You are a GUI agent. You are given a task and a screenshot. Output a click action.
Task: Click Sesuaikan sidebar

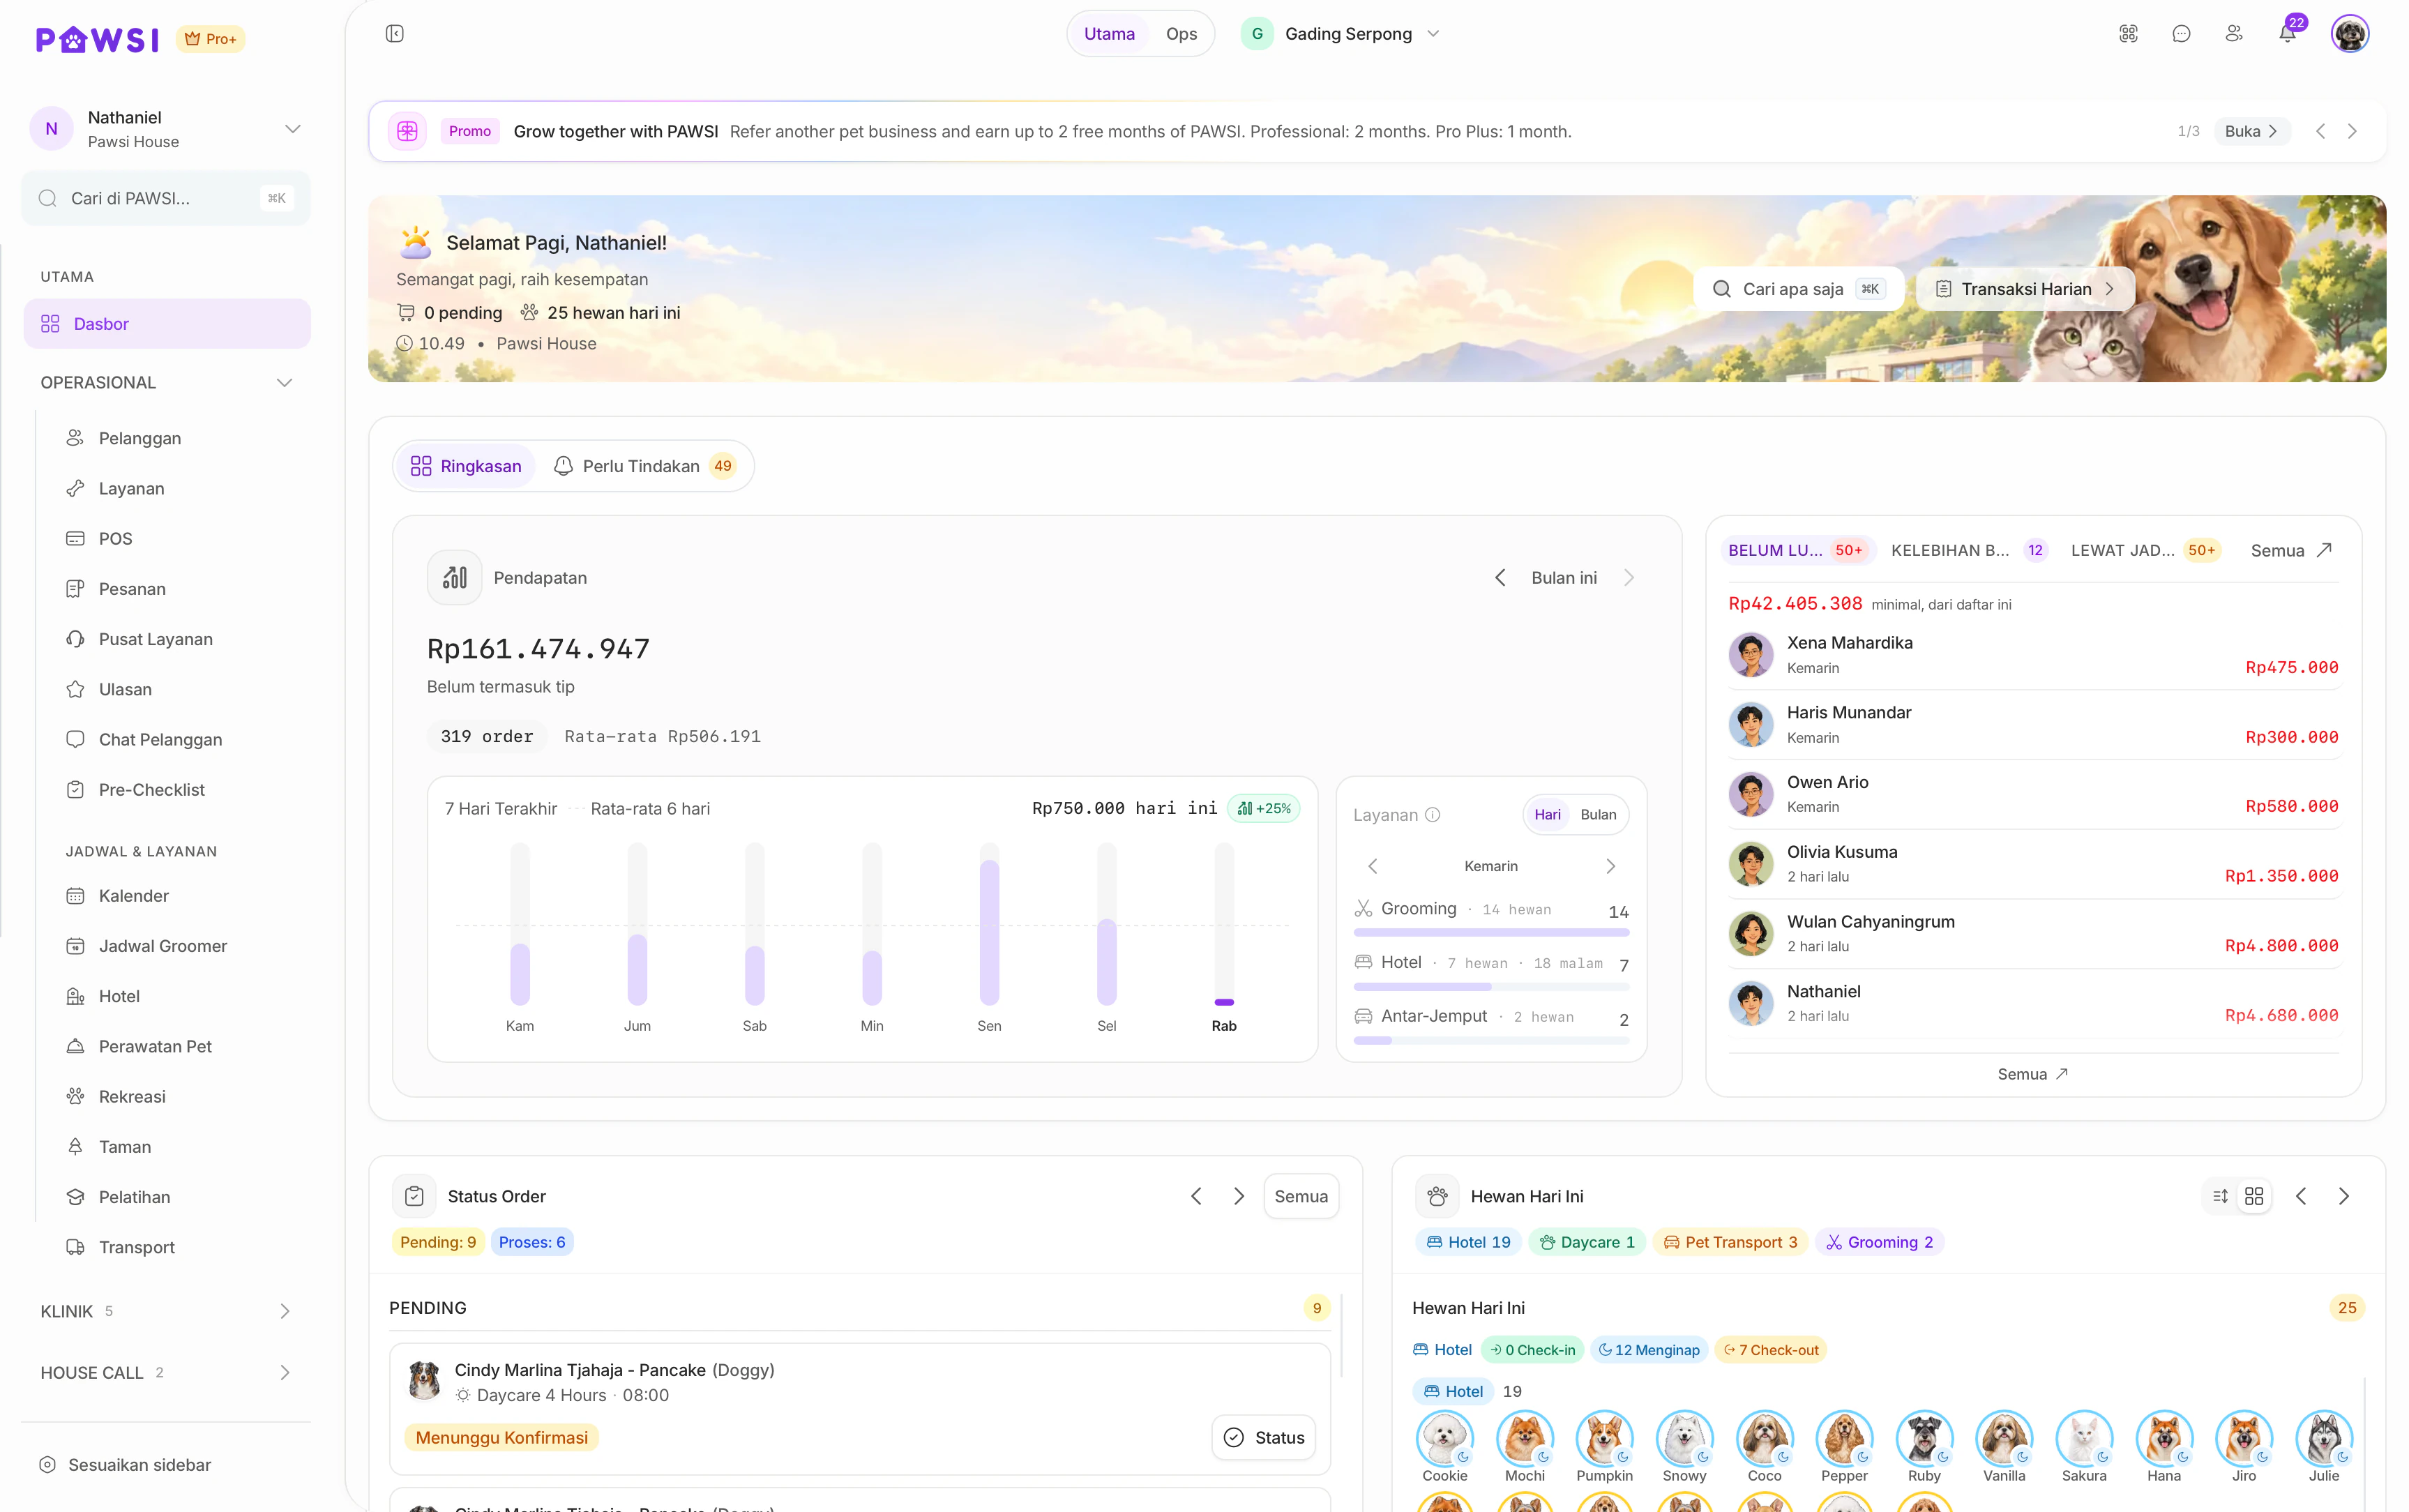[x=125, y=1464]
